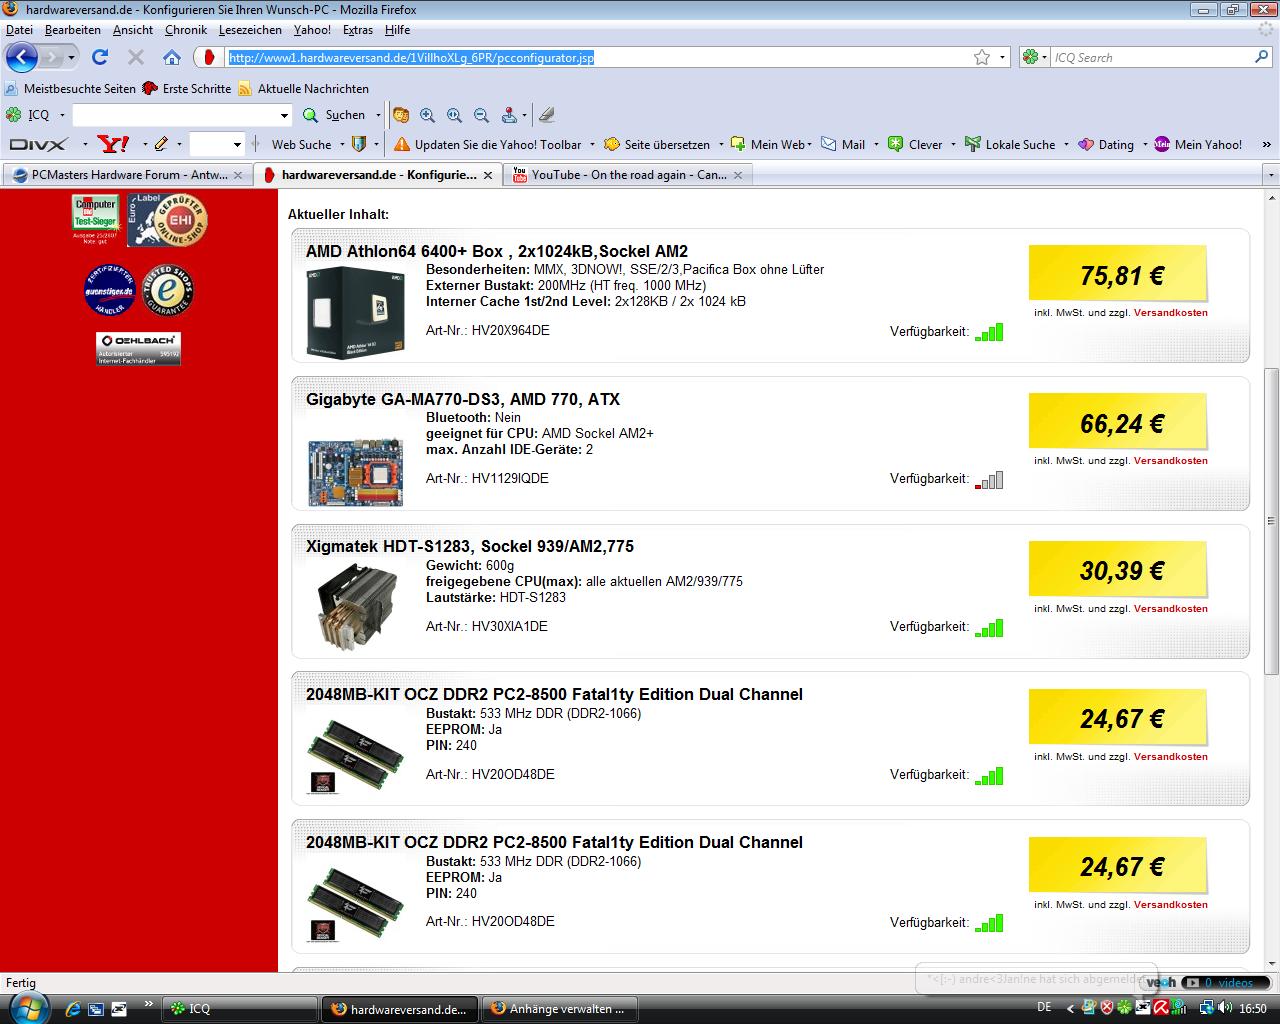The image size is (1280, 1024).
Task: Click the EHI Geprüfter Online-Shop seal
Action: coord(168,220)
